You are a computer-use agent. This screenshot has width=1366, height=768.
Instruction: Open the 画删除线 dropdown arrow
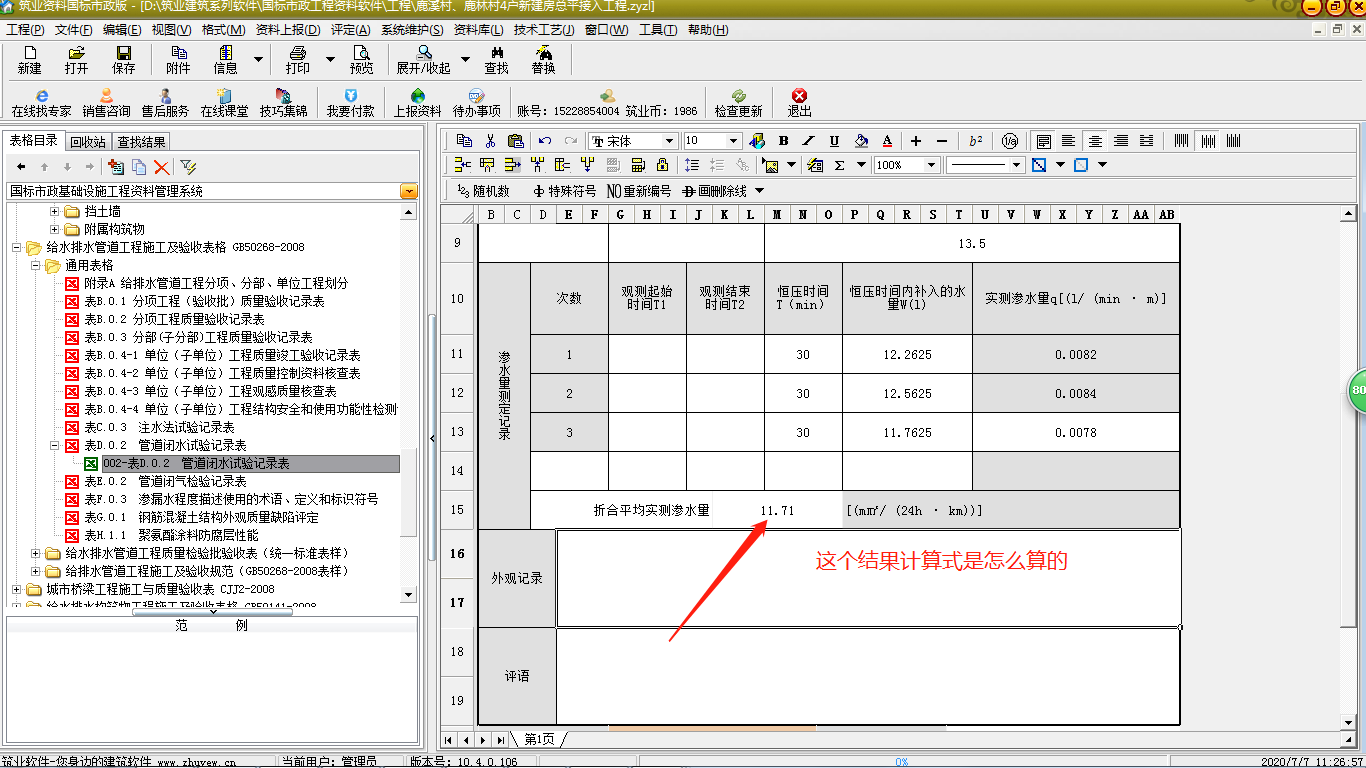(x=759, y=190)
